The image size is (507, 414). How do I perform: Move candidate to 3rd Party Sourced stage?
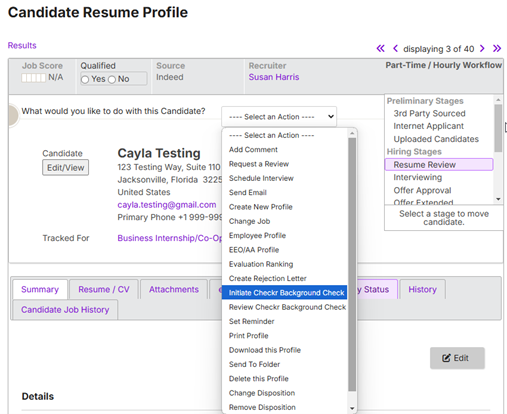pos(429,114)
